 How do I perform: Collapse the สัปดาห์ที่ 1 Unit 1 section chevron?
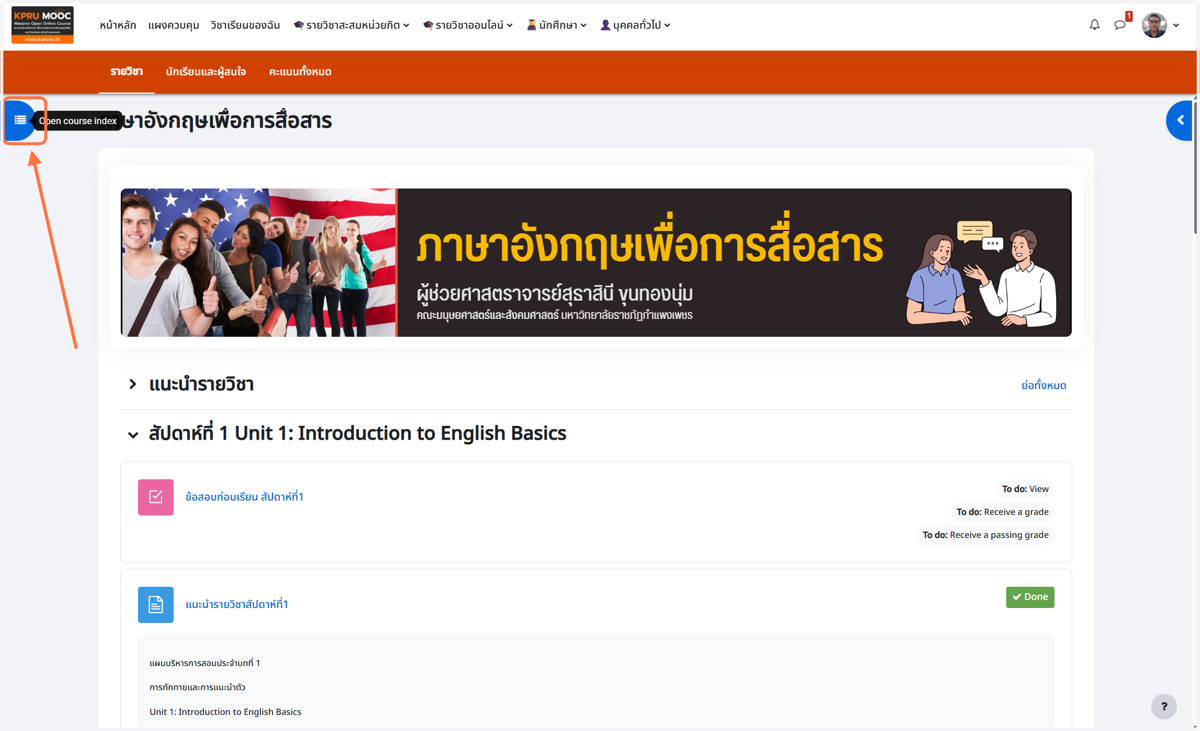[x=132, y=434]
